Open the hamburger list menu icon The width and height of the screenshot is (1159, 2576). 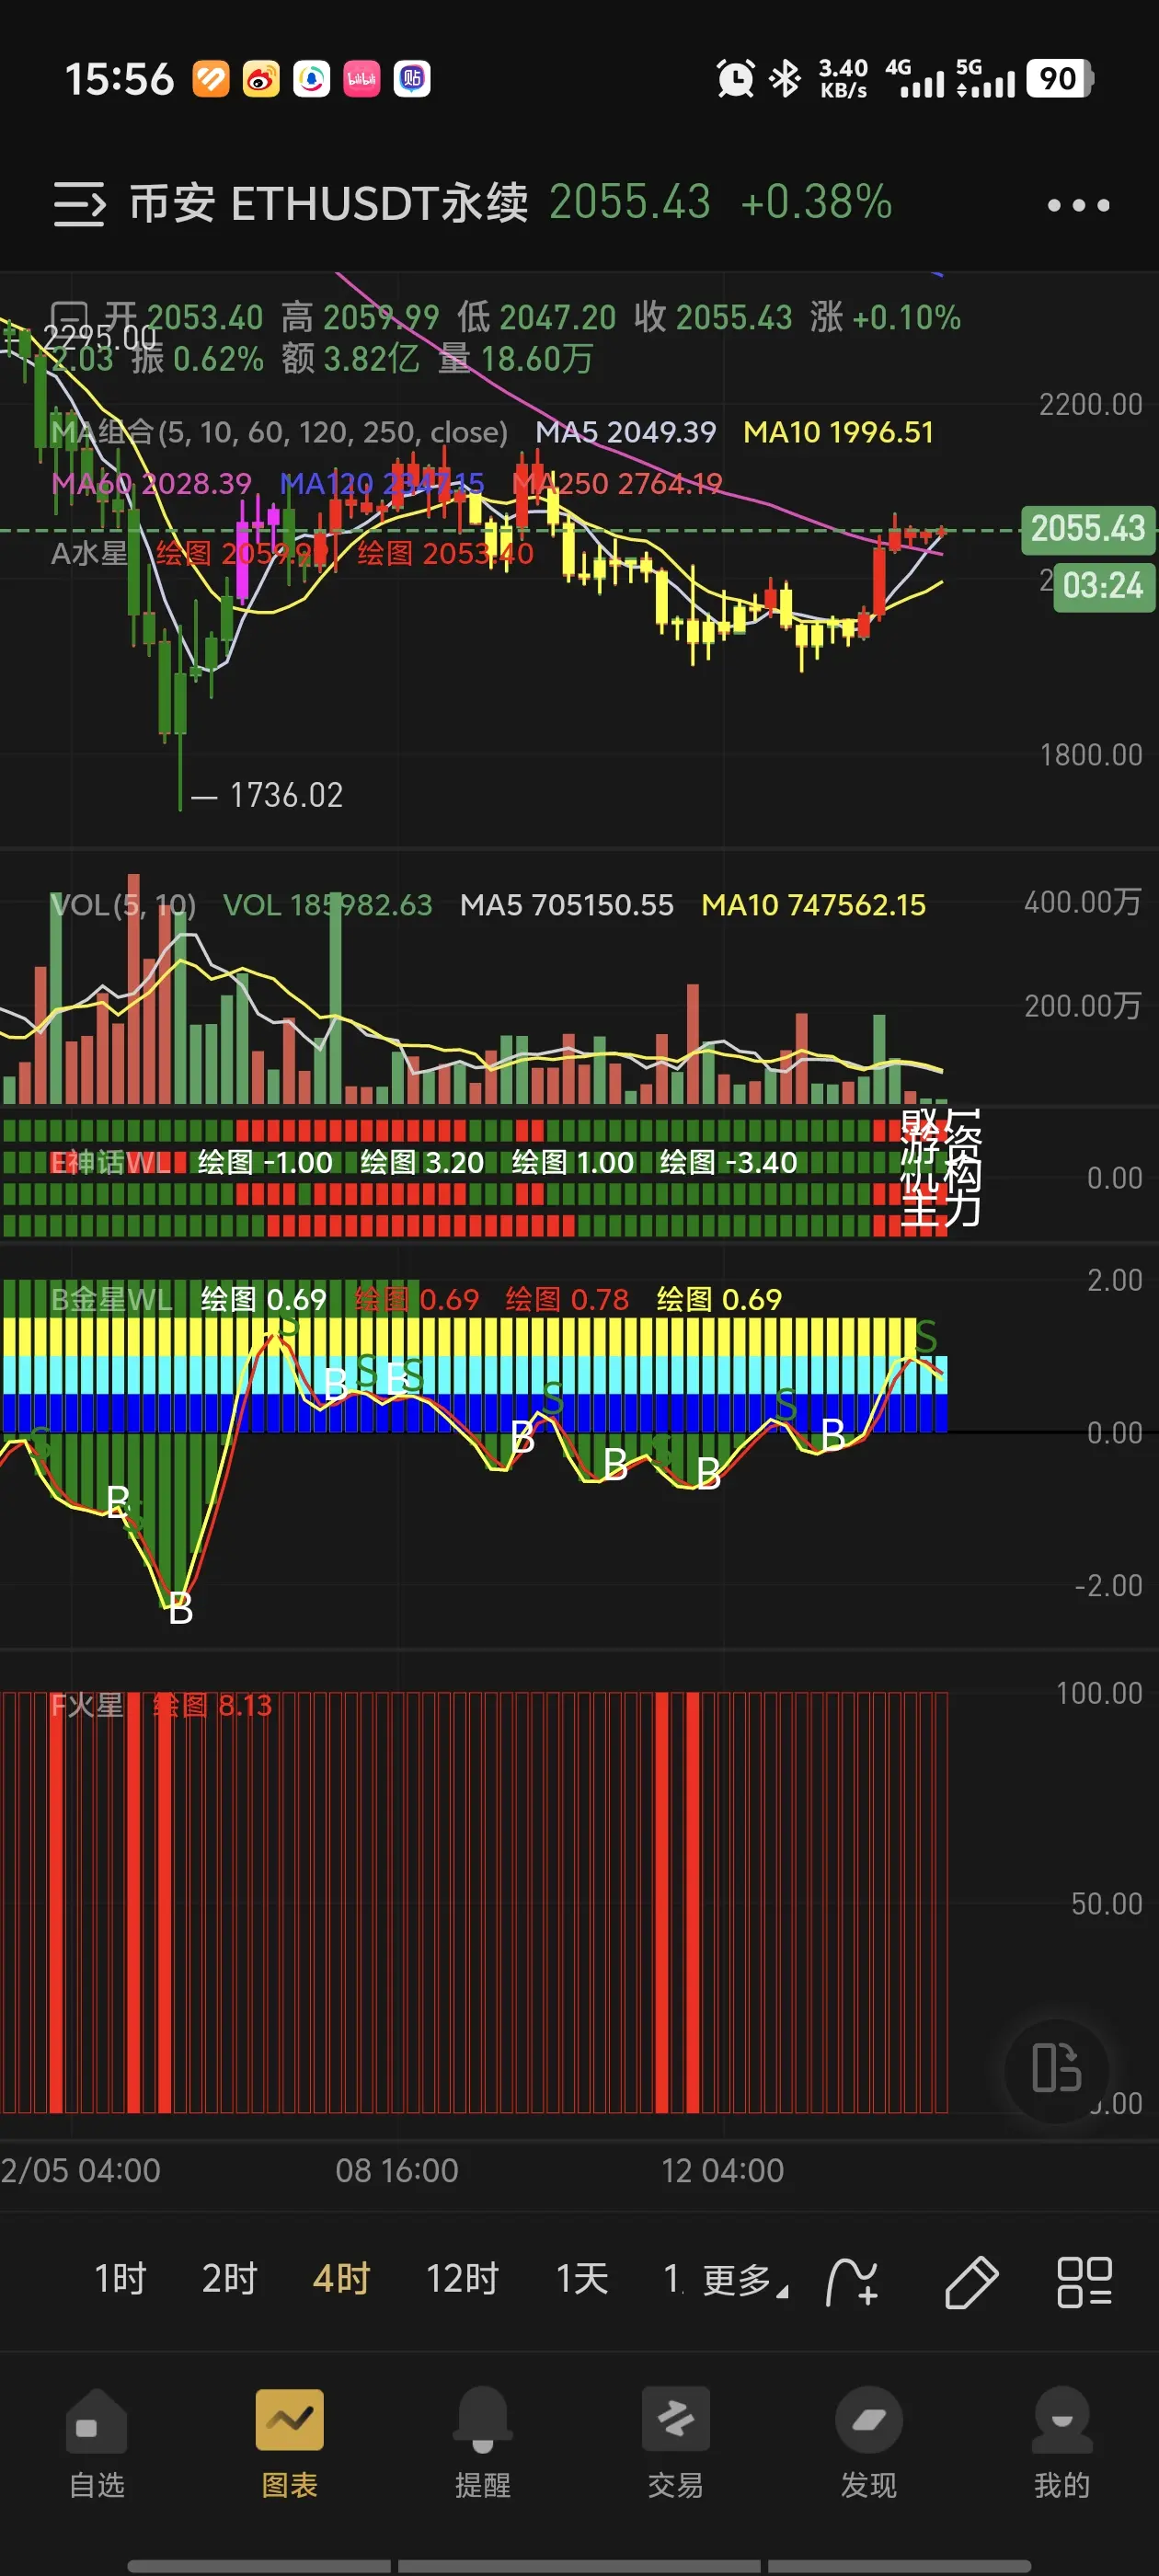[x=79, y=204]
